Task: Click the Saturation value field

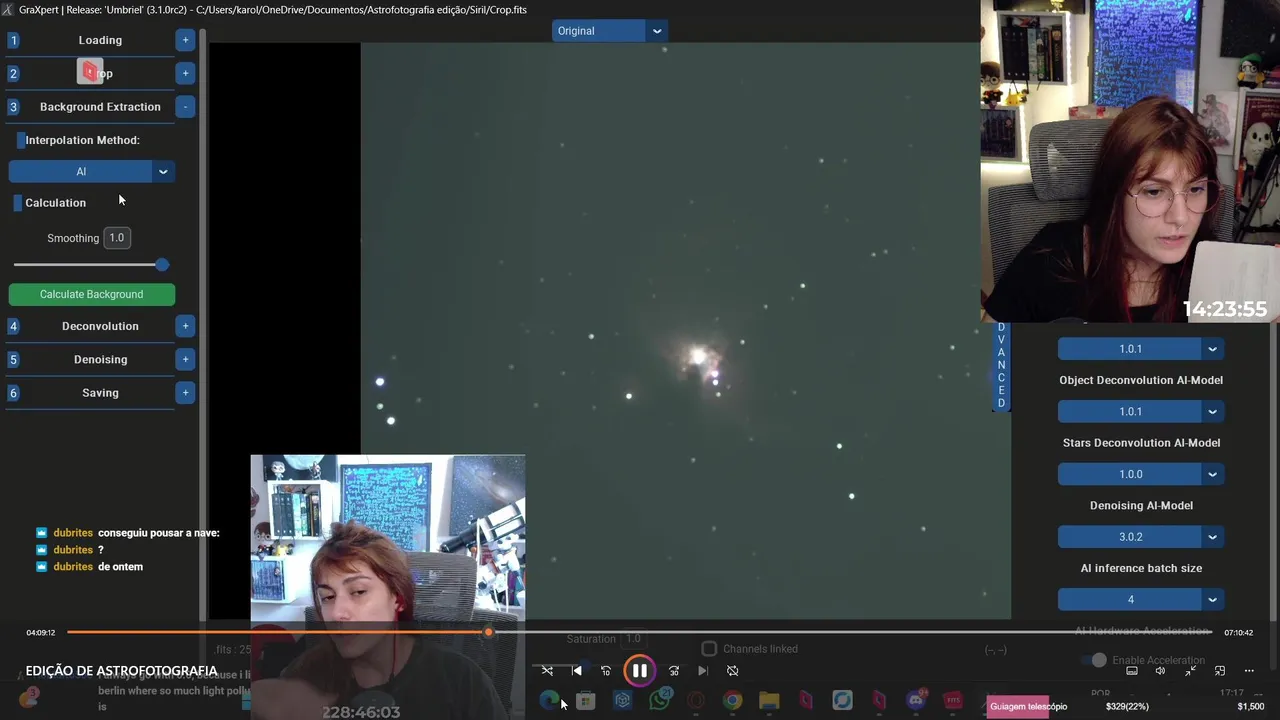Action: click(x=634, y=639)
